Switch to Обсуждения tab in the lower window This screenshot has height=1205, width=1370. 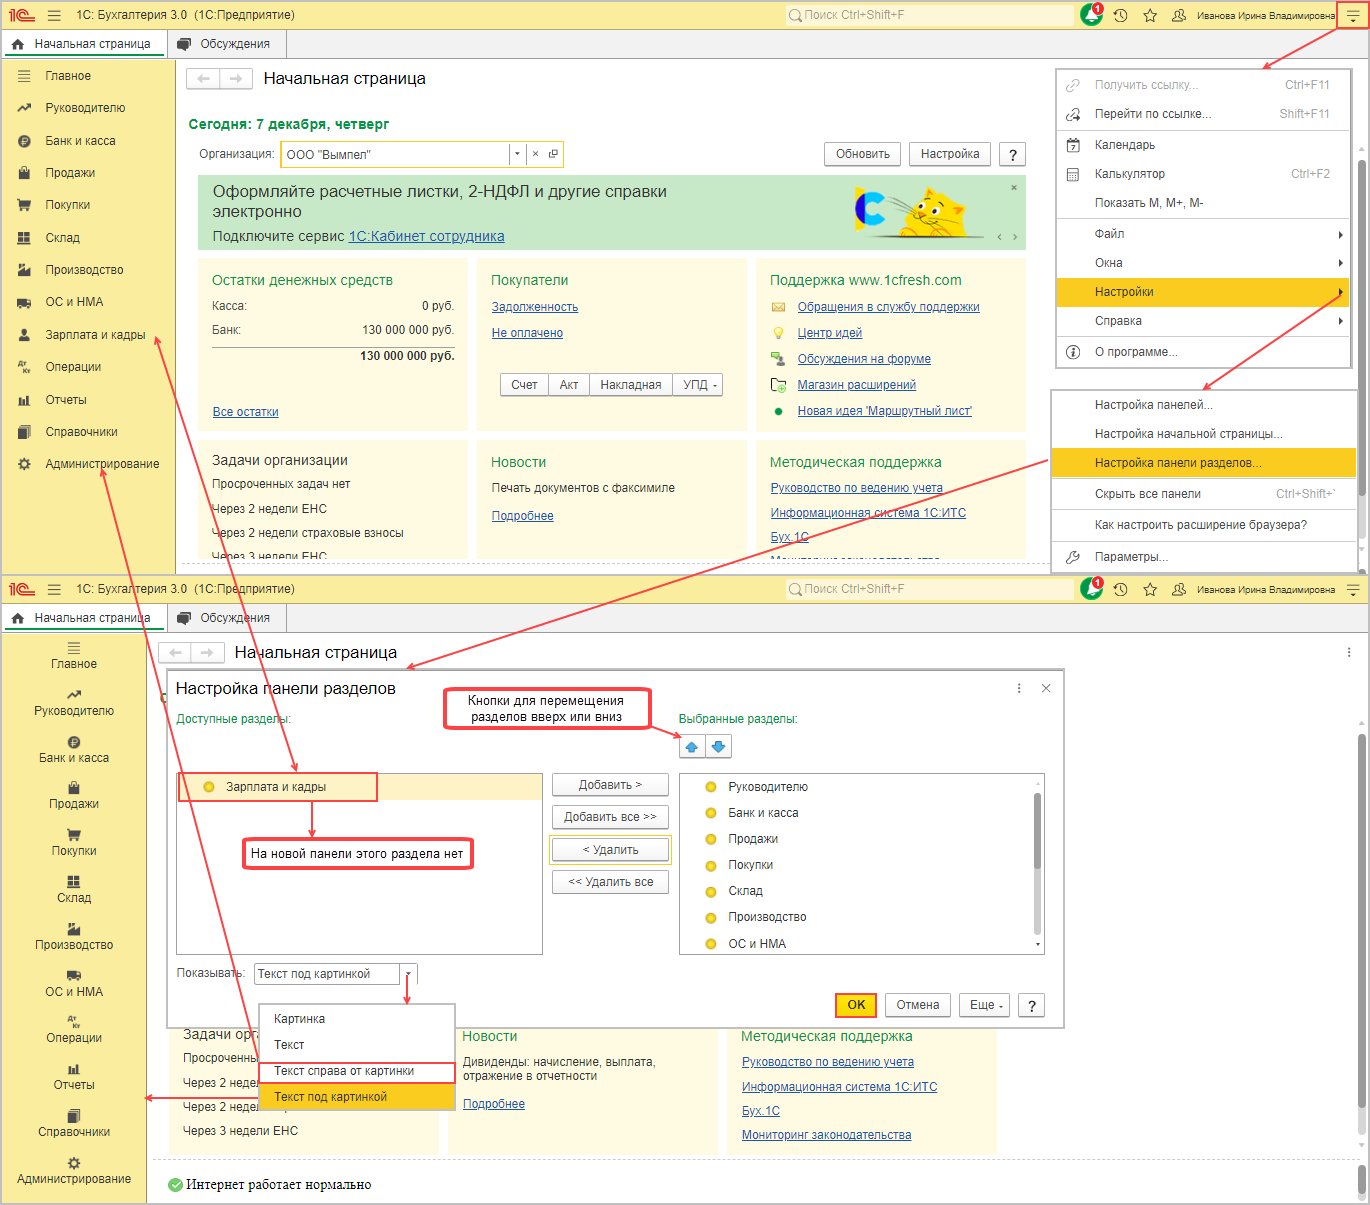(x=224, y=618)
